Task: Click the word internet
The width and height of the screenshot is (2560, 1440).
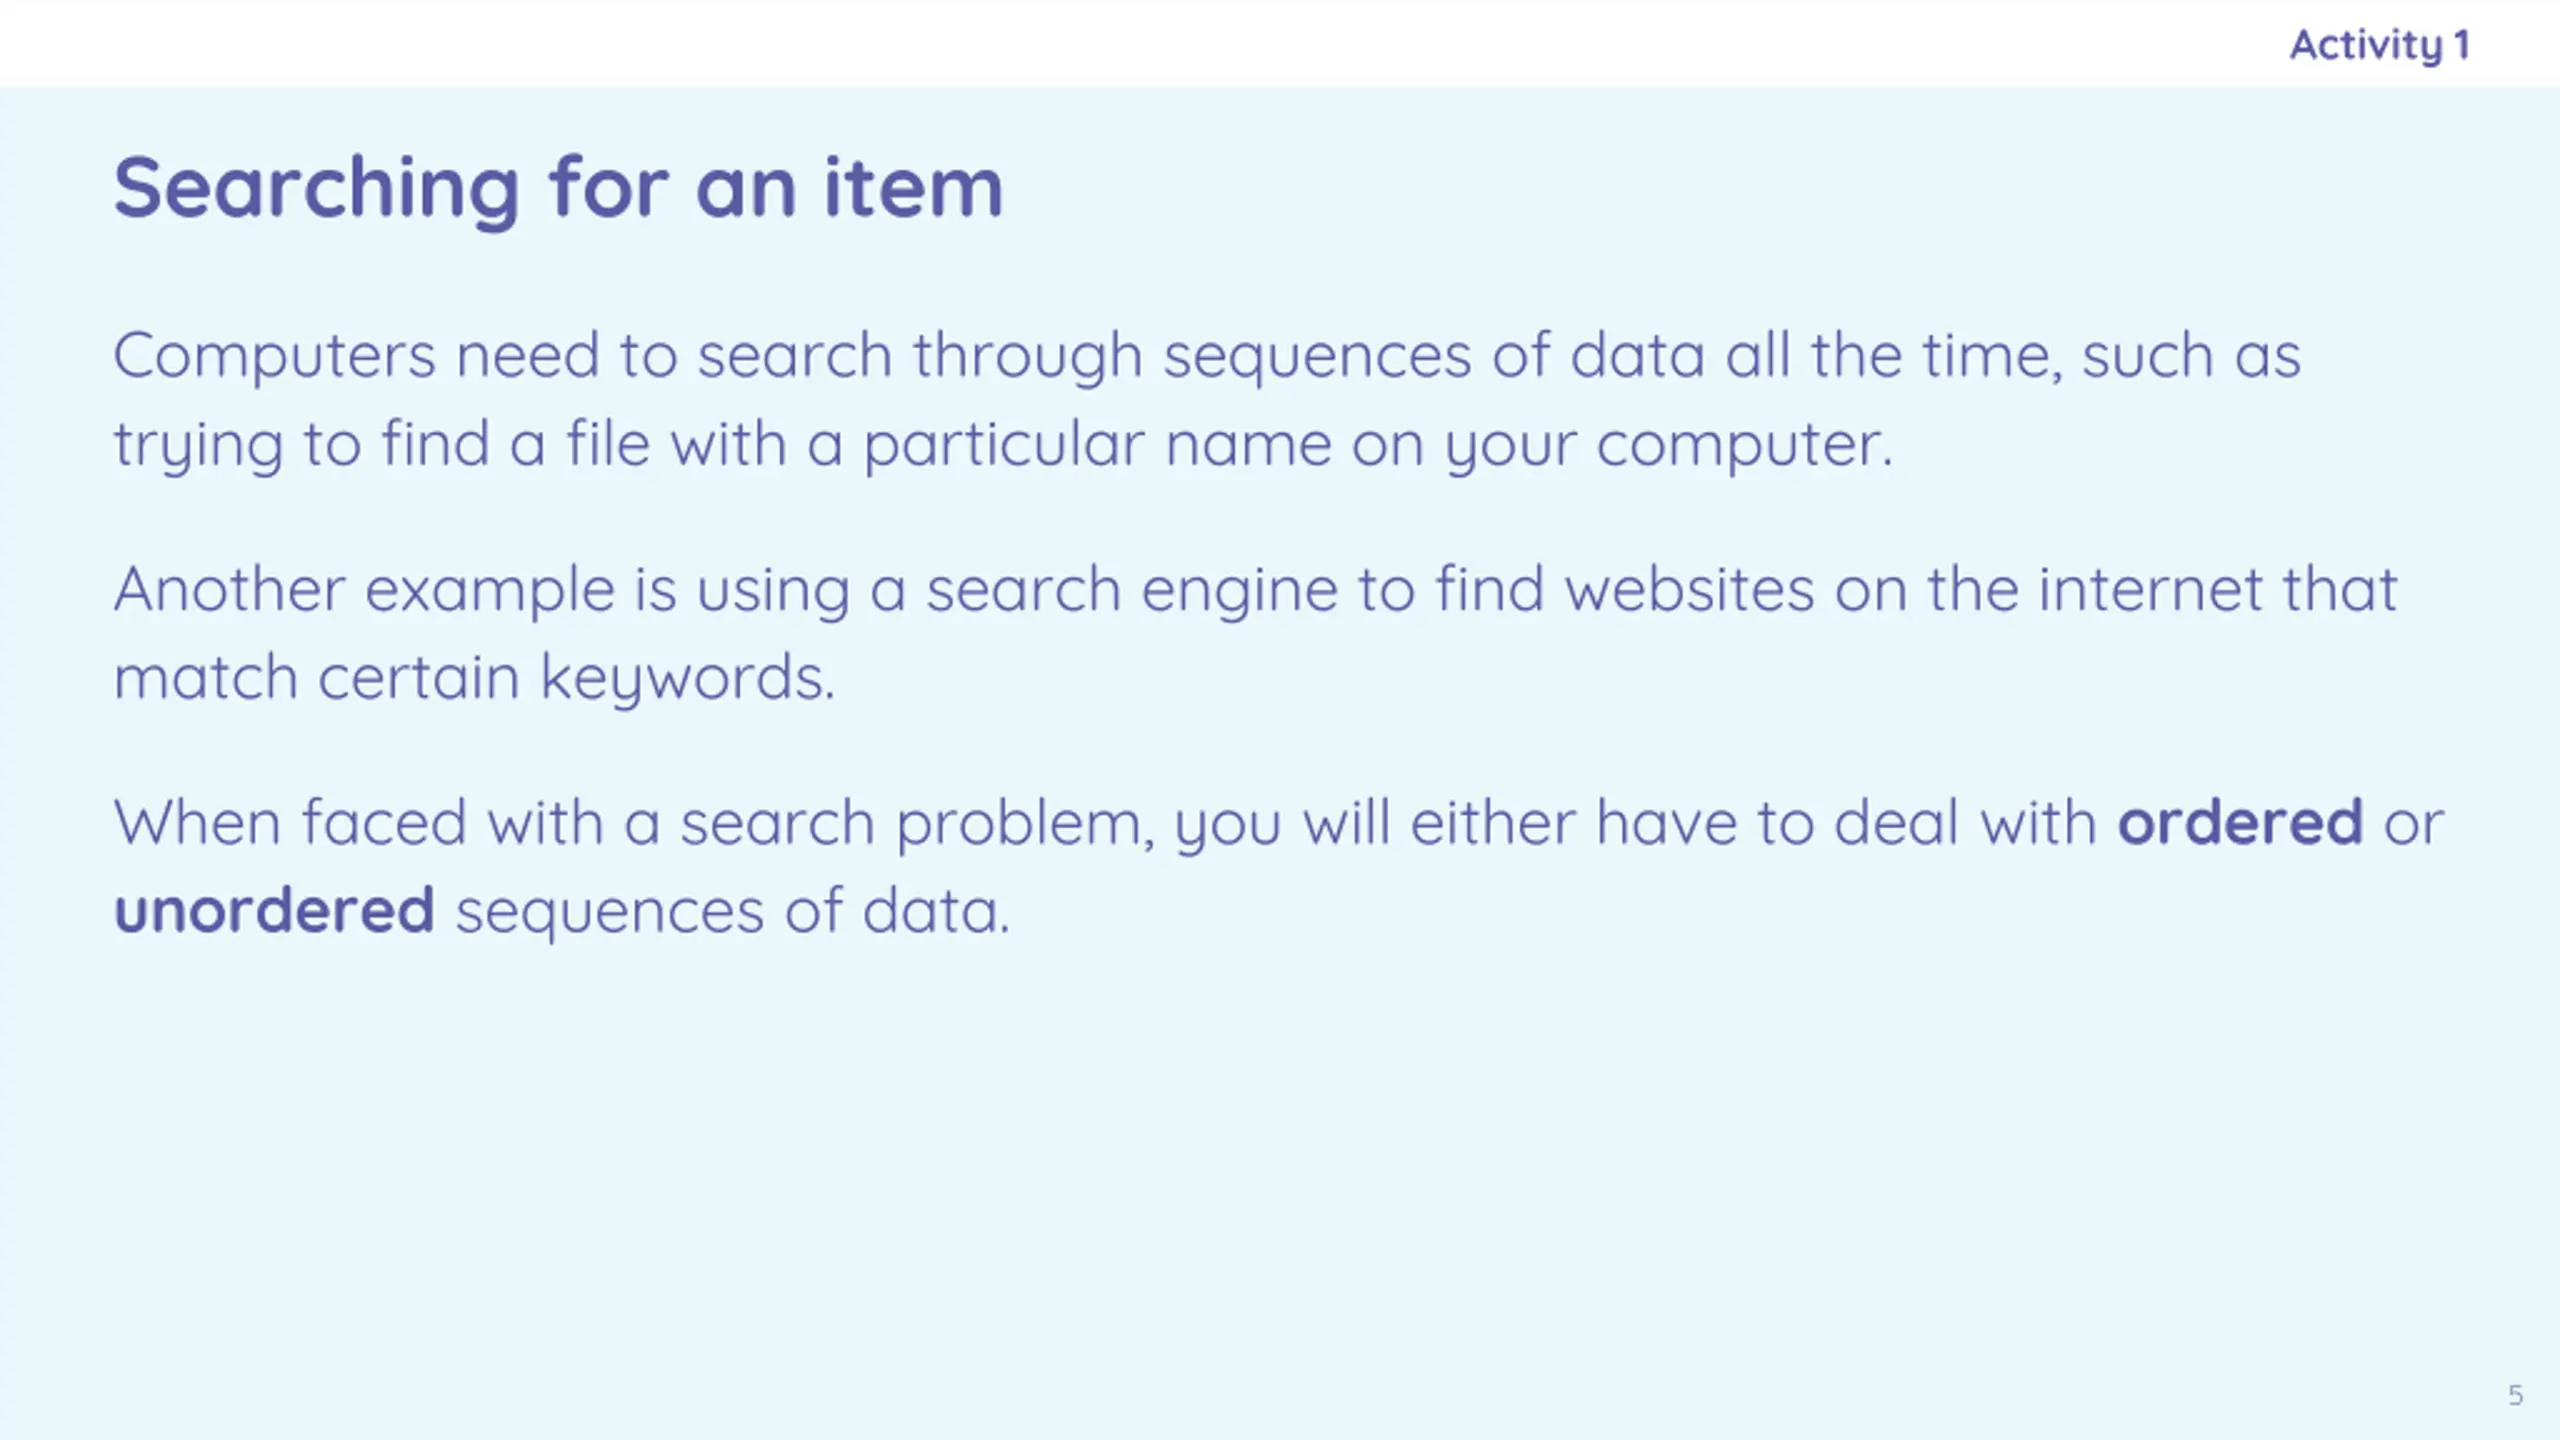Action: pos(2150,589)
